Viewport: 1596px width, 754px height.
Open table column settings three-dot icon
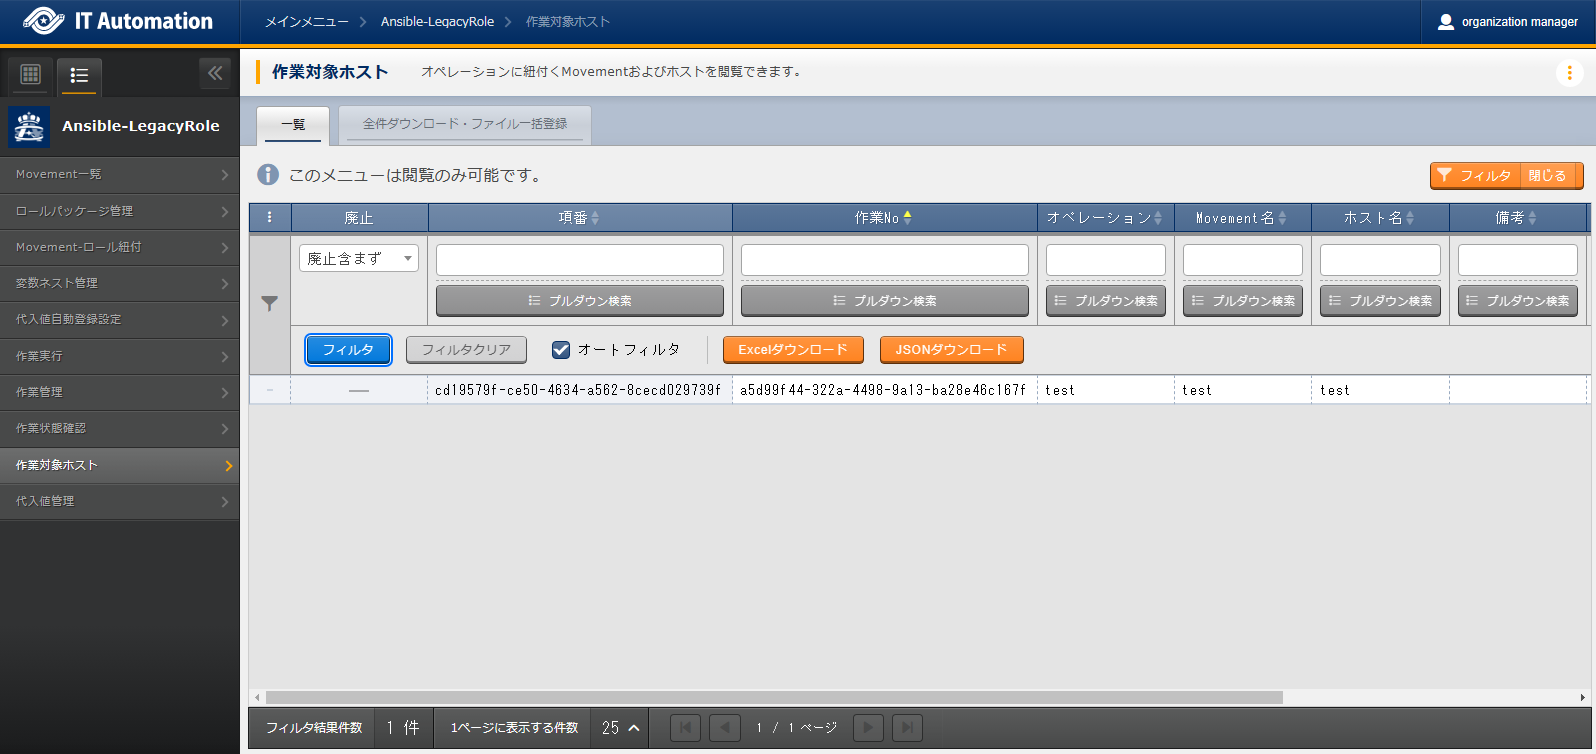click(269, 218)
